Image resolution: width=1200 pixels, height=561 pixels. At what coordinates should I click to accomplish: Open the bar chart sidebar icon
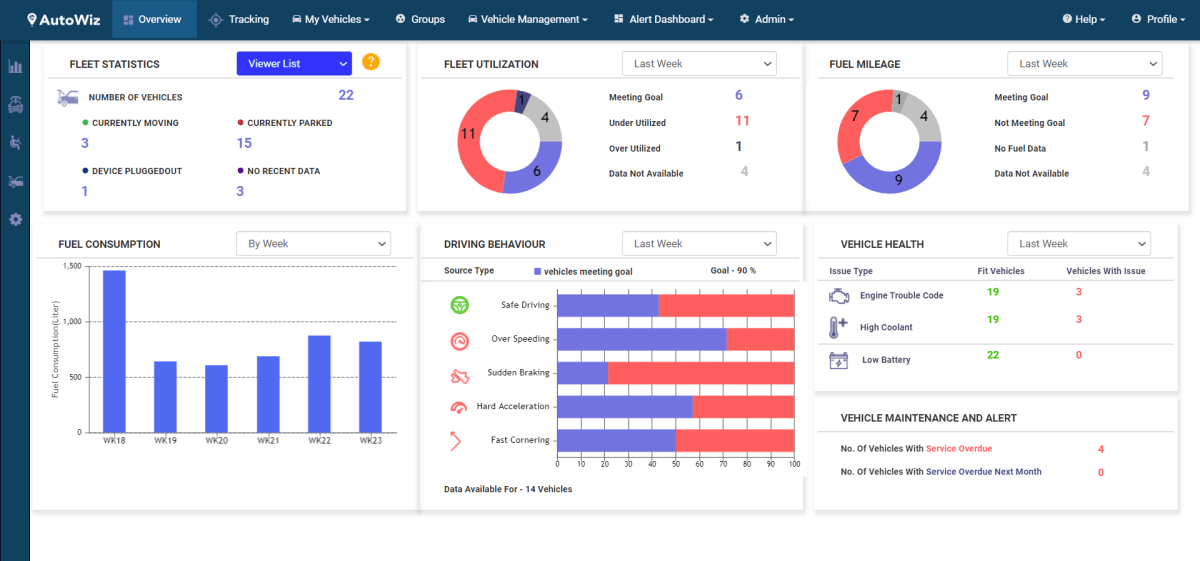15,67
